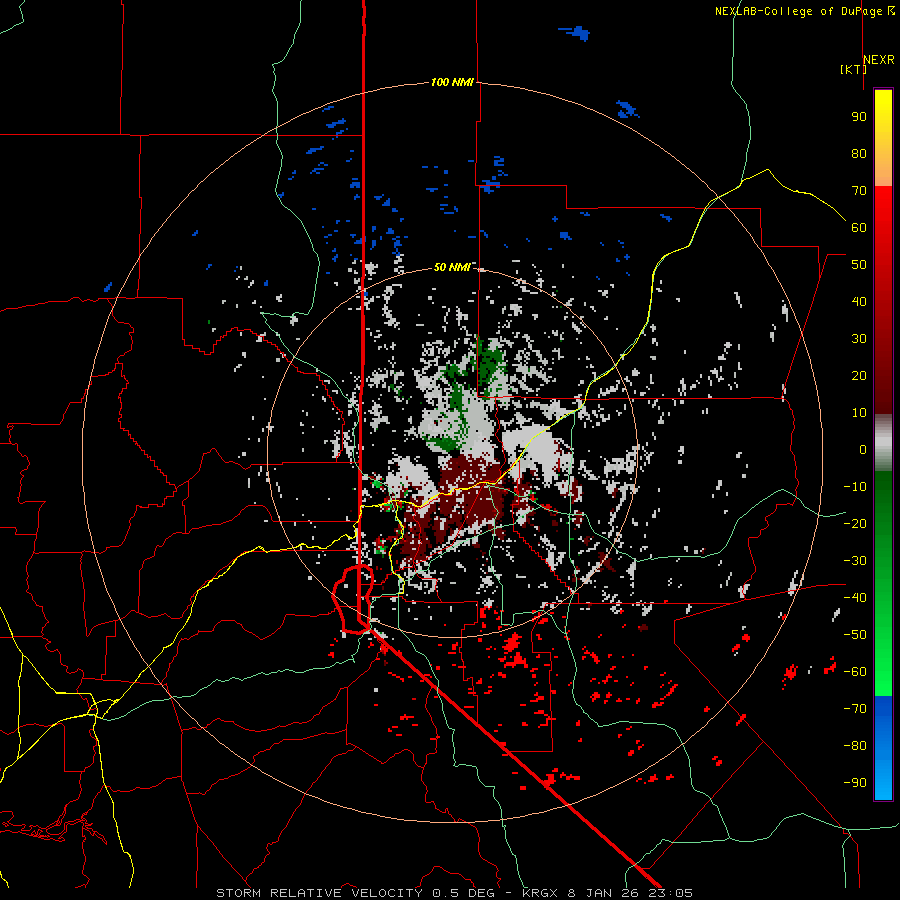The image size is (900, 900).
Task: Click the 40 value on the velocity scale
Action: tap(859, 301)
